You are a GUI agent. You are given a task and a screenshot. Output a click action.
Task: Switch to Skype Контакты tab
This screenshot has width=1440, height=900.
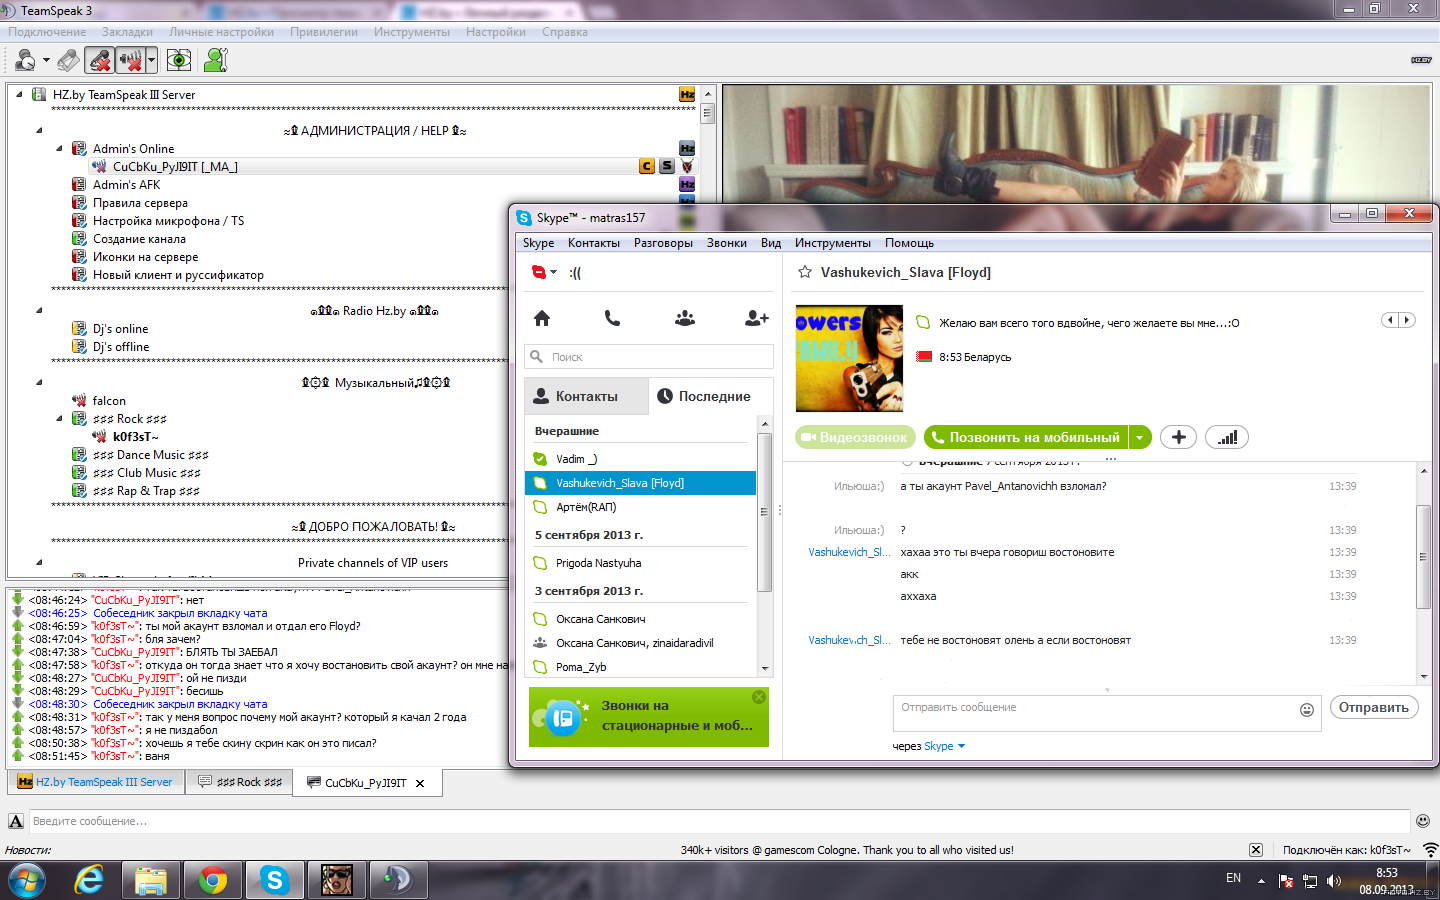(x=586, y=396)
